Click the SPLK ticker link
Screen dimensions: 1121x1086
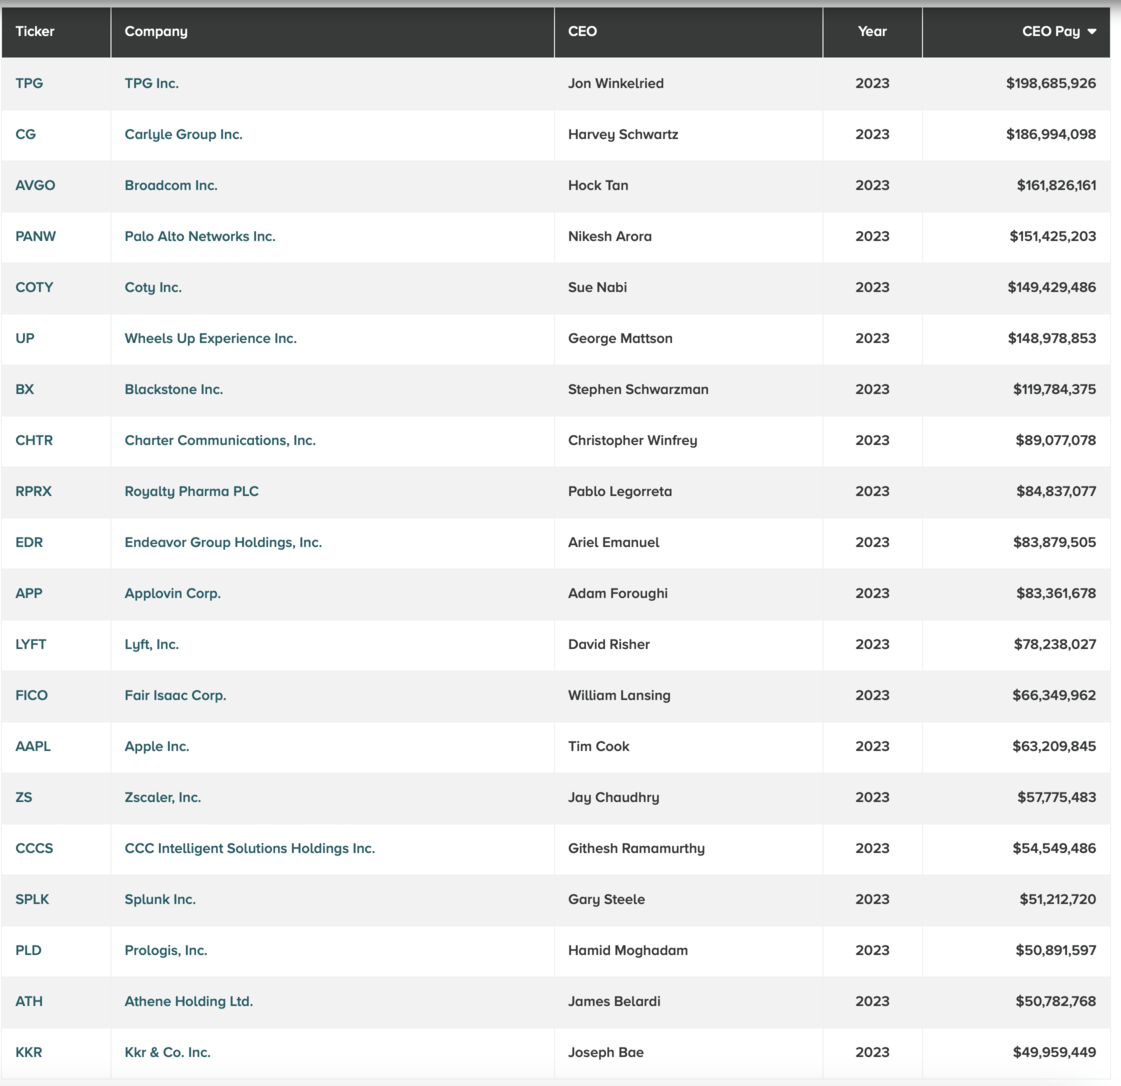coord(32,899)
